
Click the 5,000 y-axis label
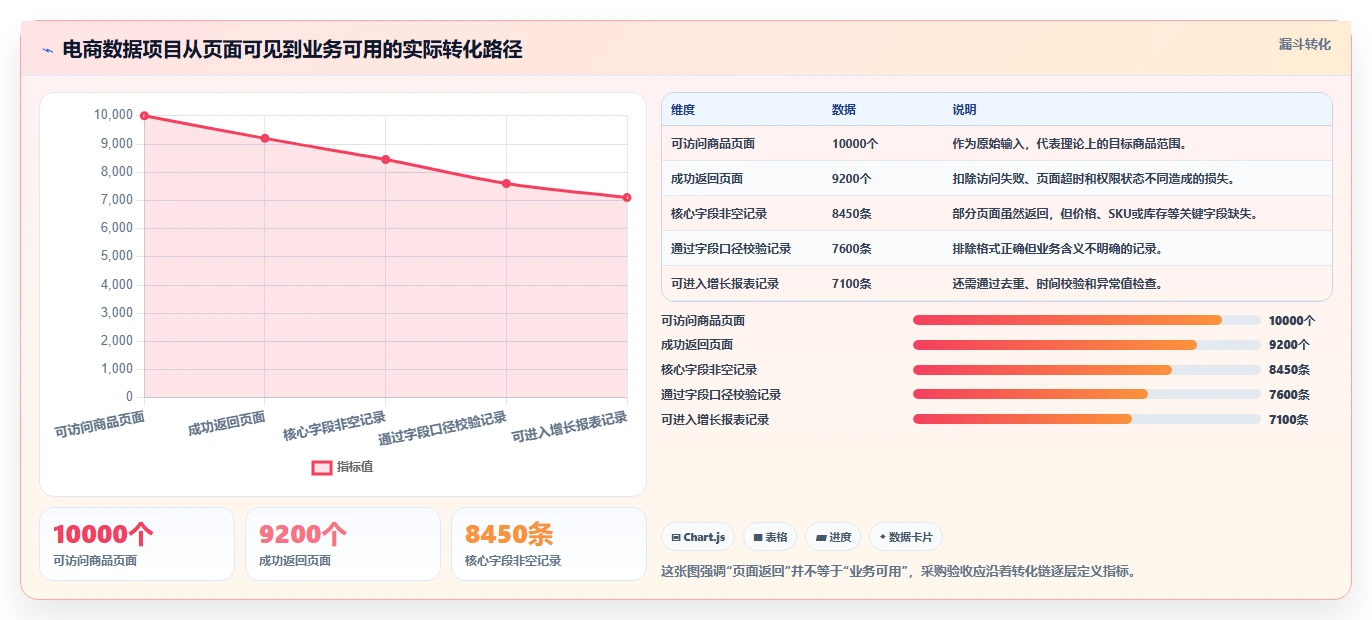pyautogui.click(x=116, y=256)
